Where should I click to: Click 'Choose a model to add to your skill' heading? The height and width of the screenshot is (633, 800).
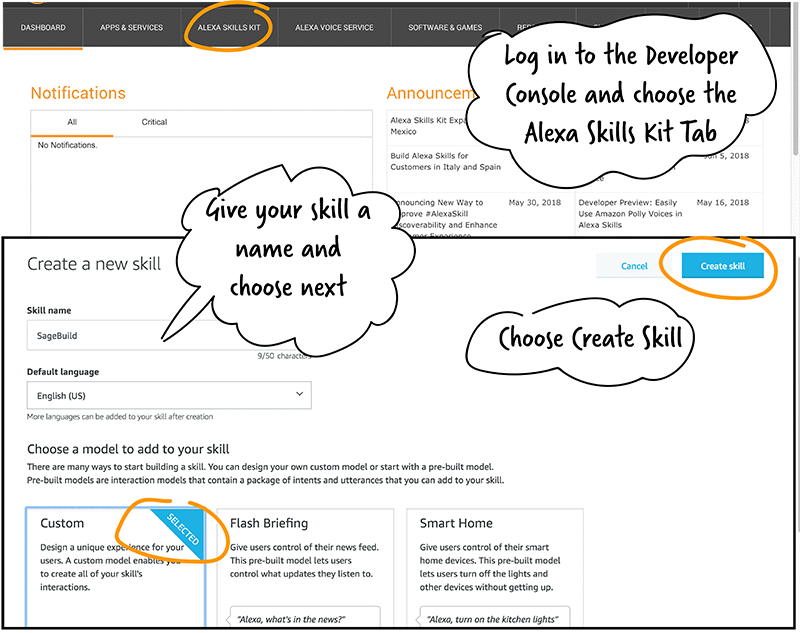pos(128,449)
